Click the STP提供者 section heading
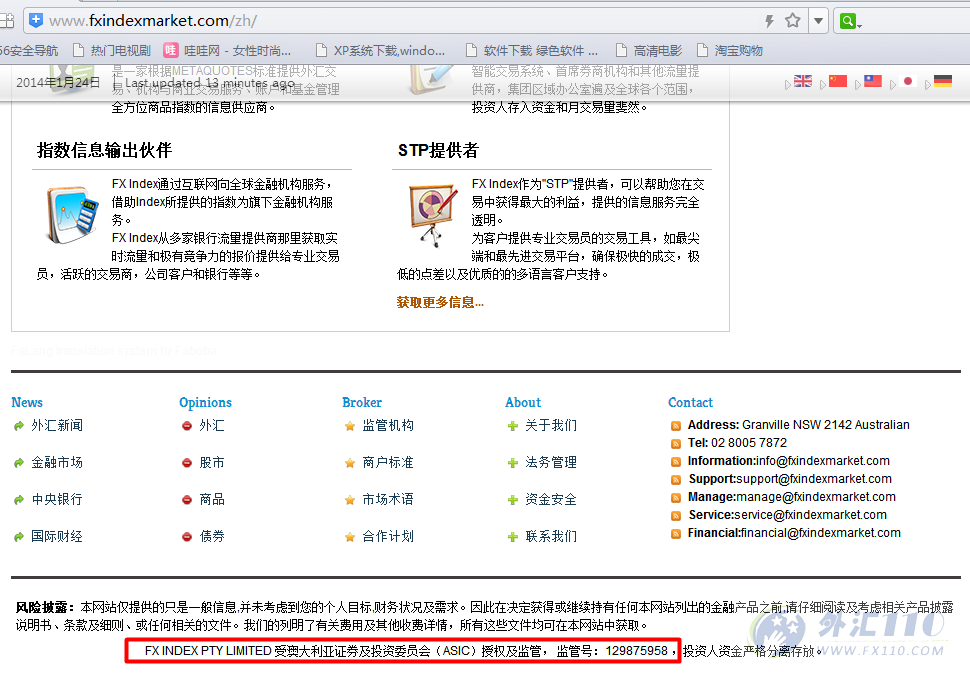The width and height of the screenshot is (970, 677). pos(438,150)
